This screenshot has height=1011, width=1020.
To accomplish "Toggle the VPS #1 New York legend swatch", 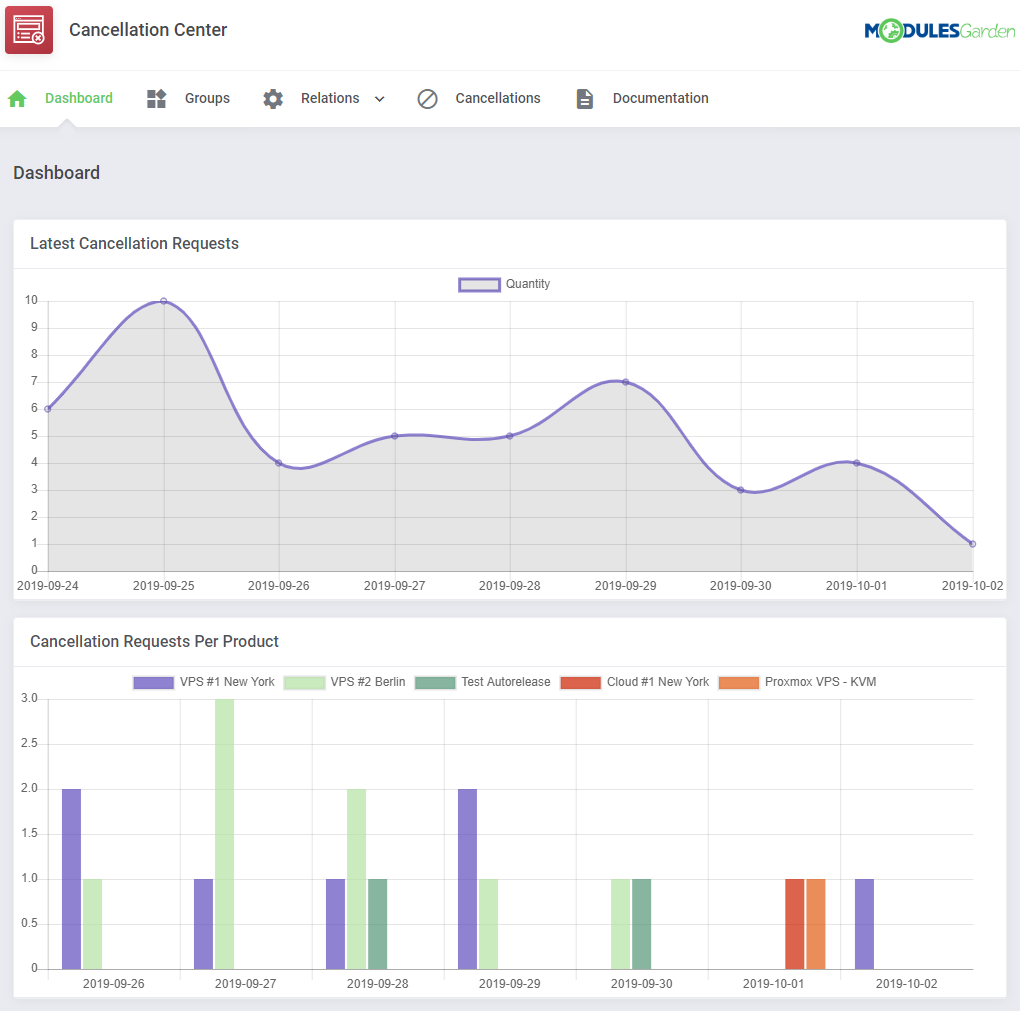I will (x=154, y=682).
